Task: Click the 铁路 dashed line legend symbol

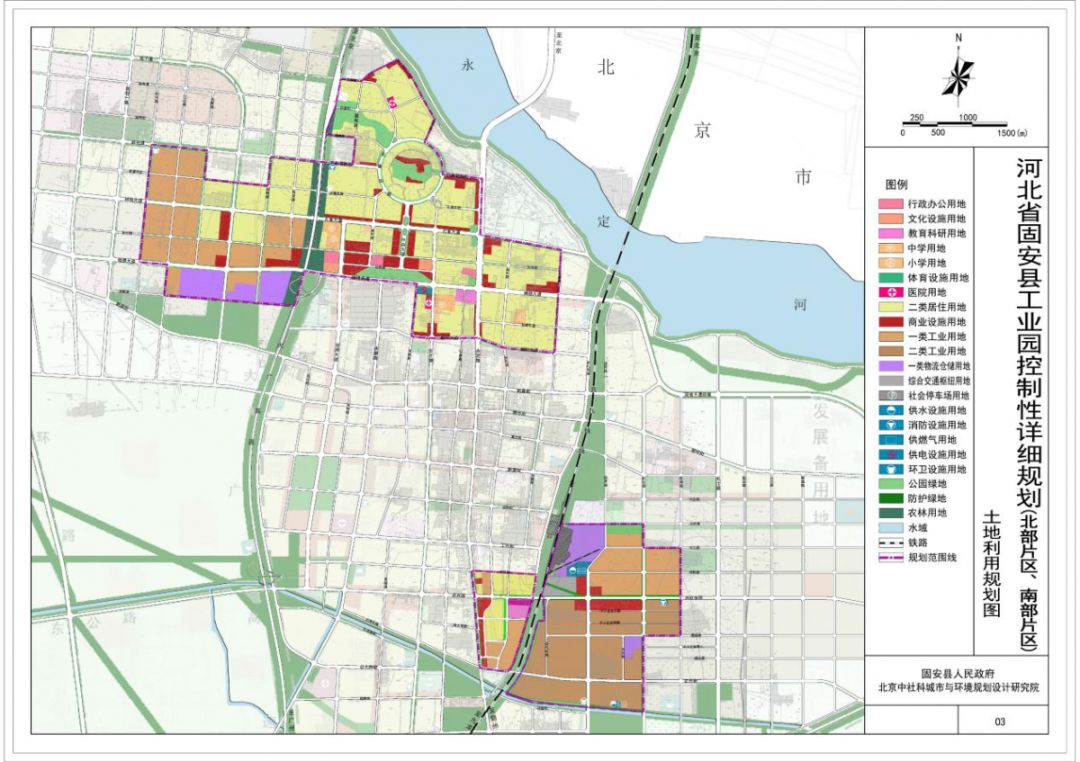Action: [x=891, y=543]
